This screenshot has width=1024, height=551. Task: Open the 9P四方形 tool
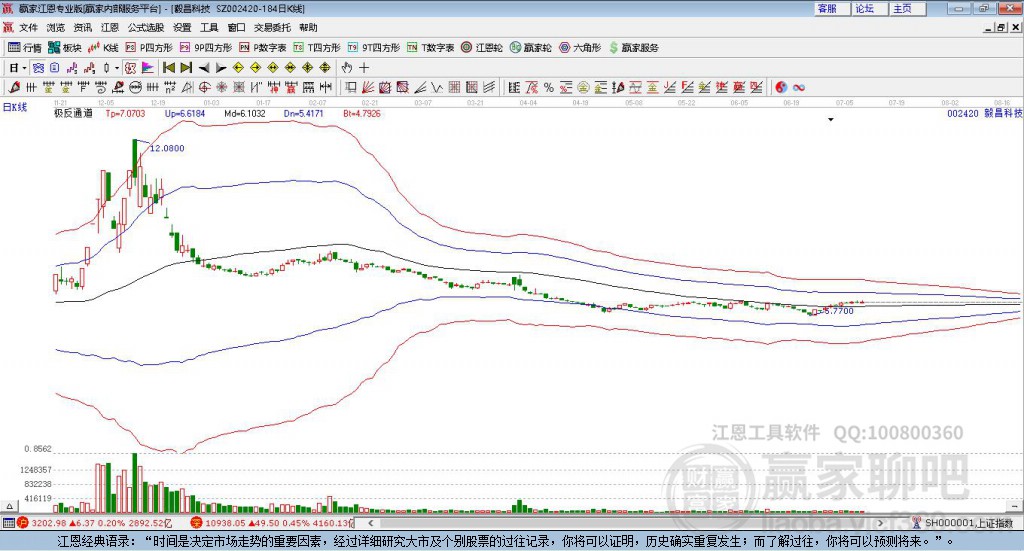[x=205, y=48]
